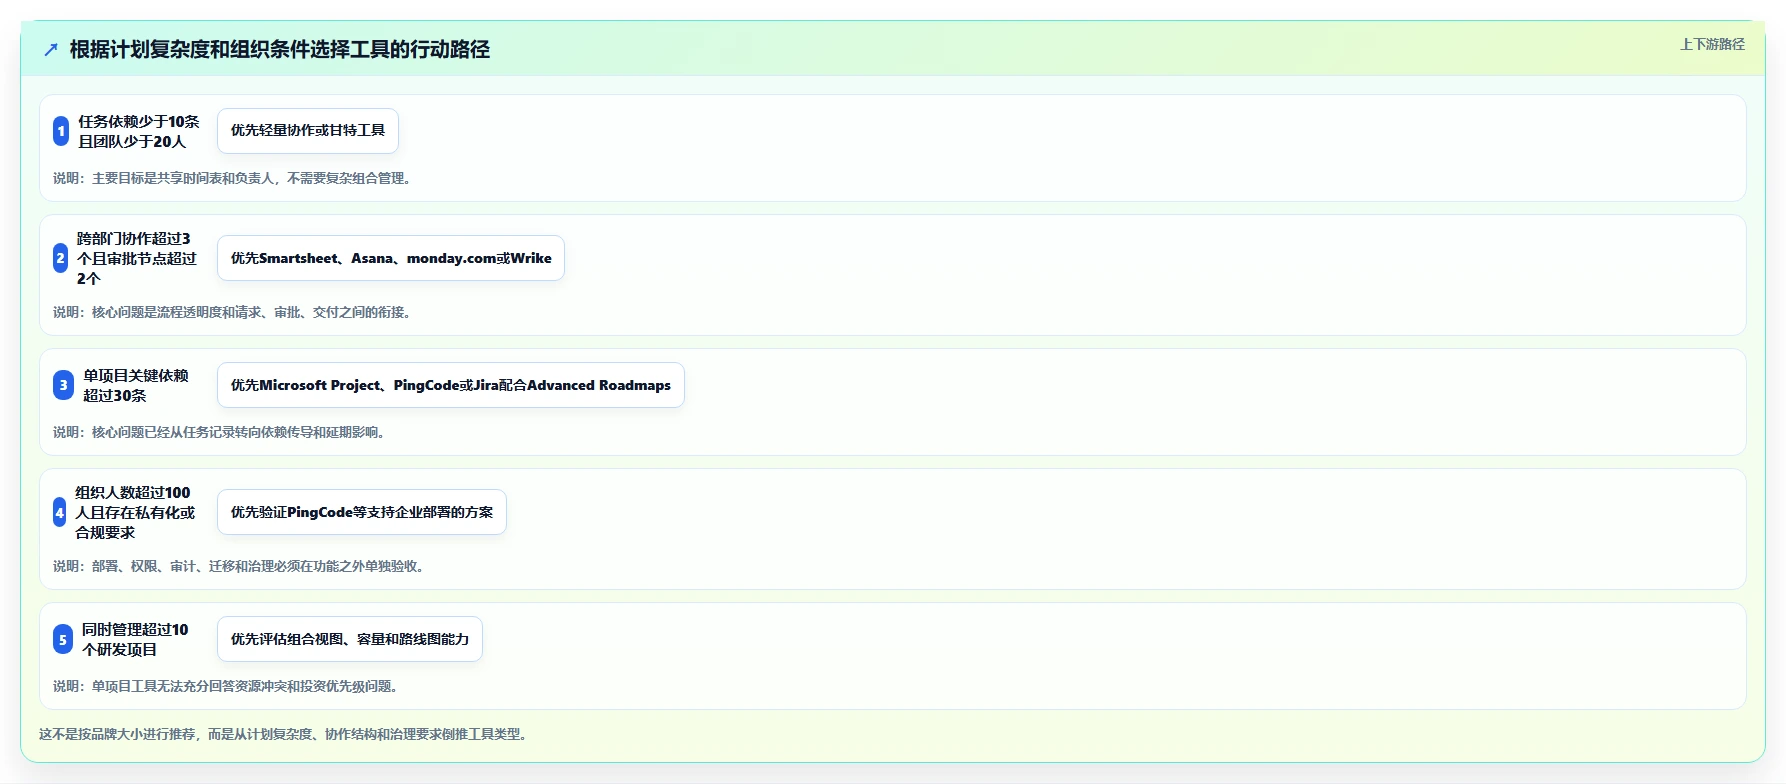Click the condition text 跨部门协作超过3个且审批节点超过2个
Image resolution: width=1786 pixels, height=784 pixels.
(x=137, y=258)
